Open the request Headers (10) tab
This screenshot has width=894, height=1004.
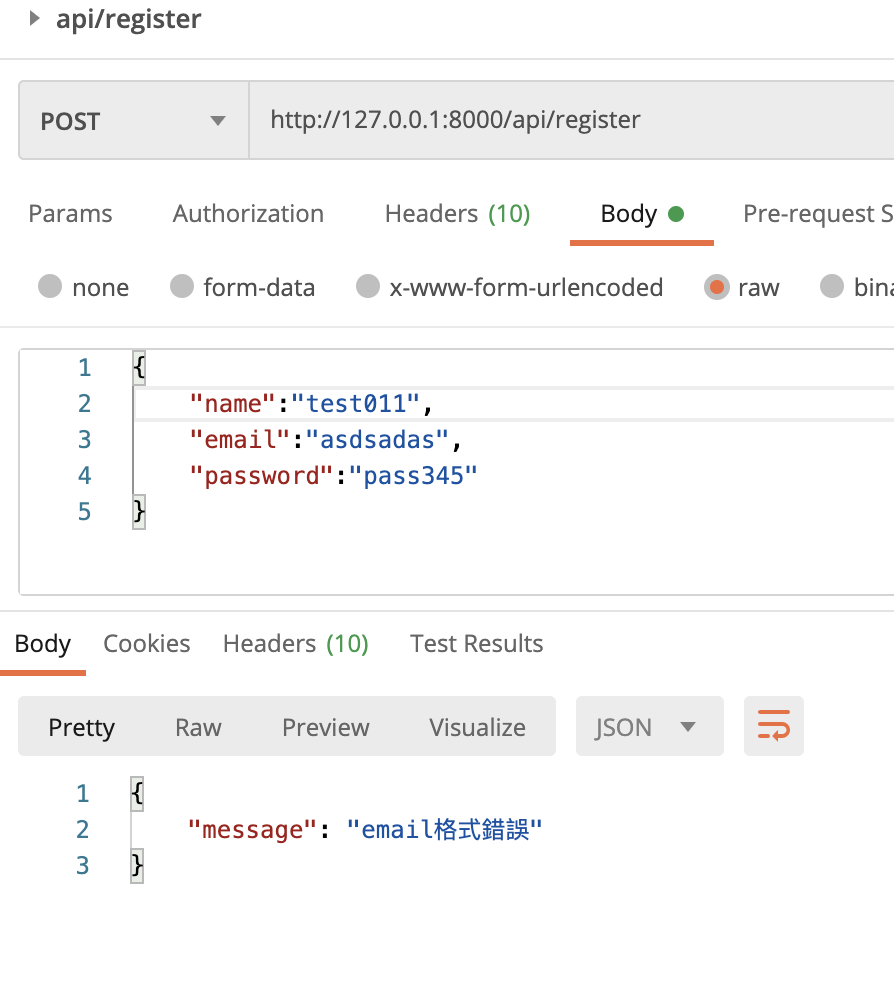pos(457,214)
